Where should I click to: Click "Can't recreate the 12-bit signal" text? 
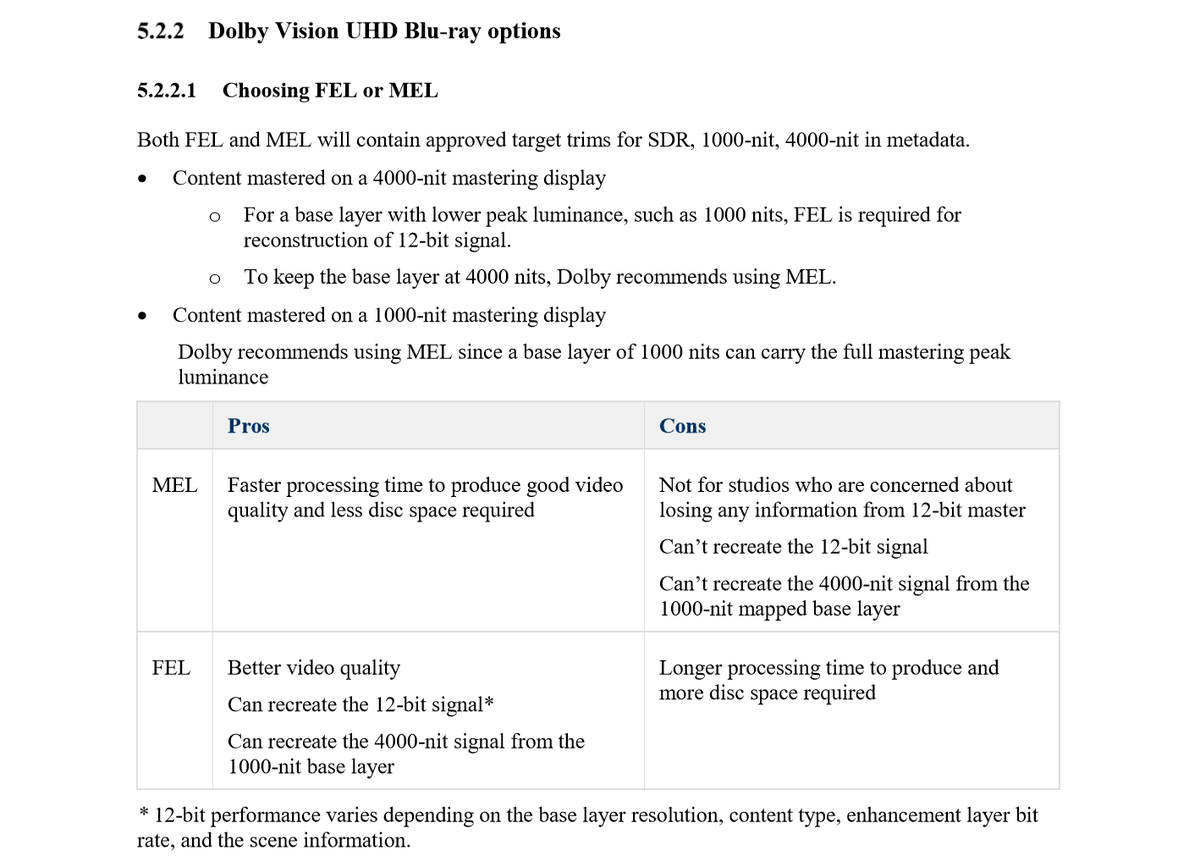(793, 547)
